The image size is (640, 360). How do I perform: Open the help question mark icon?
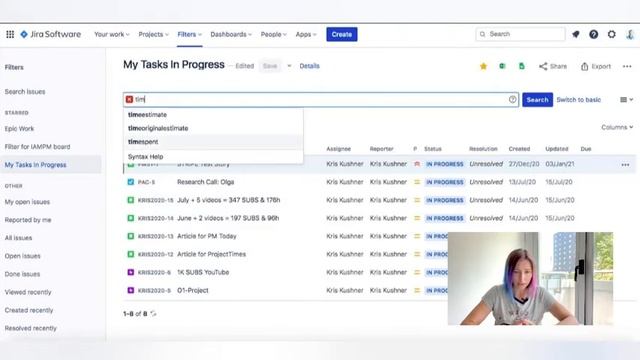[x=593, y=34]
